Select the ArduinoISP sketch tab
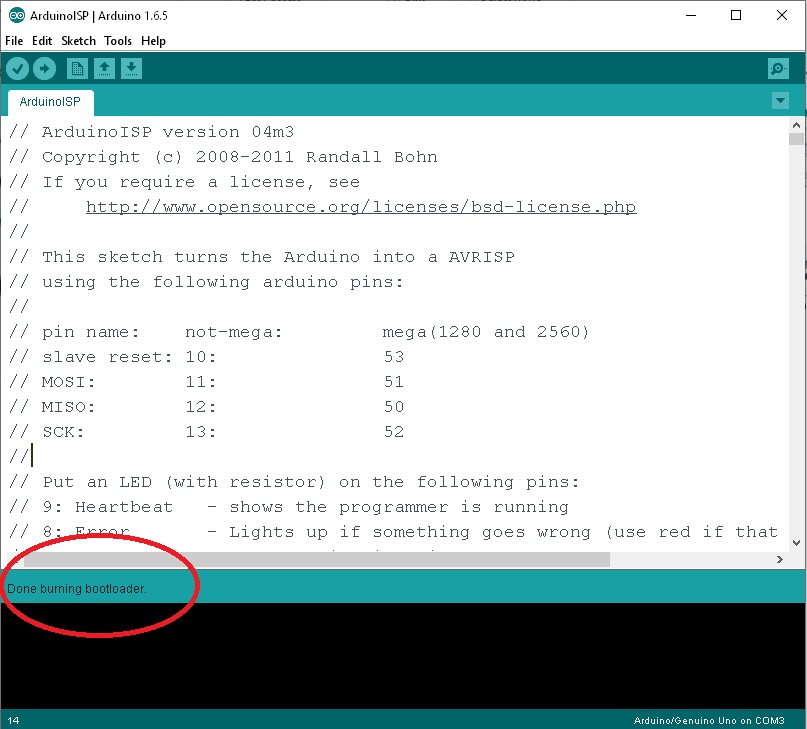The height and width of the screenshot is (729, 807). (x=50, y=102)
